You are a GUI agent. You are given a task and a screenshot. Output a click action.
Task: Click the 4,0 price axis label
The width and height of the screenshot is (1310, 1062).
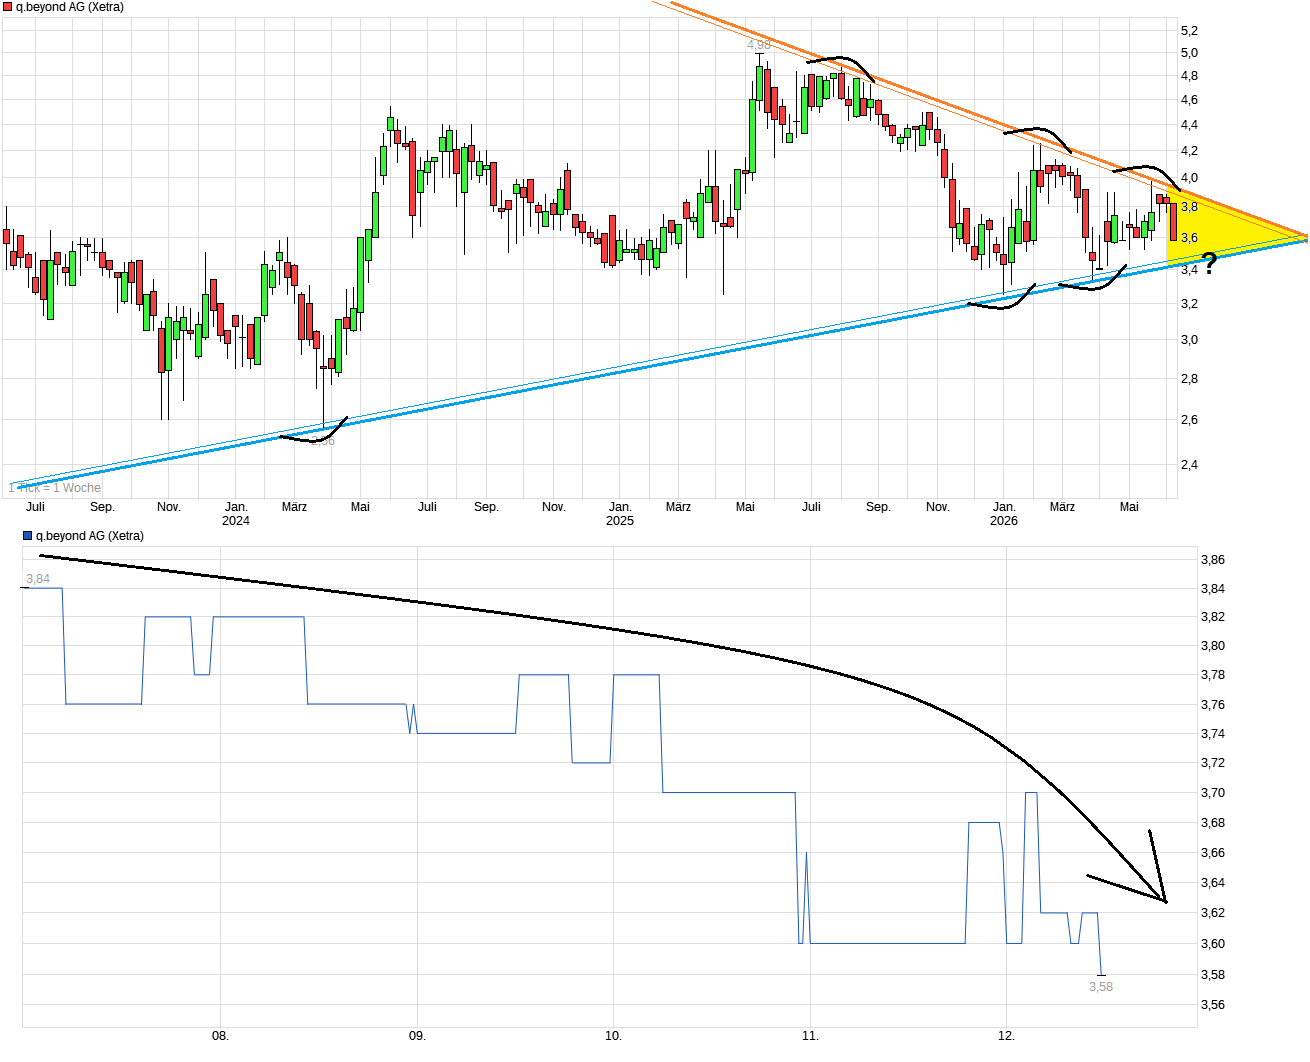tap(1189, 178)
